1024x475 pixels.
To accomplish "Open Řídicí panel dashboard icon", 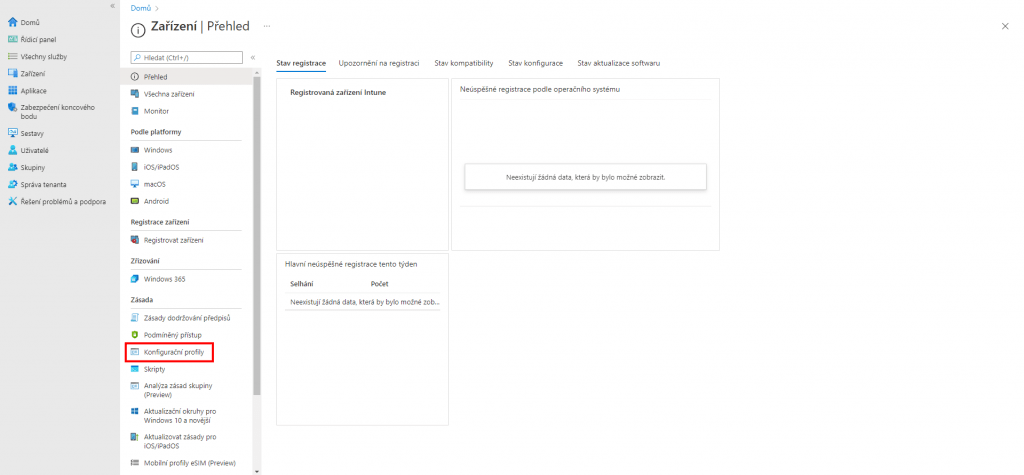I will [13, 39].
